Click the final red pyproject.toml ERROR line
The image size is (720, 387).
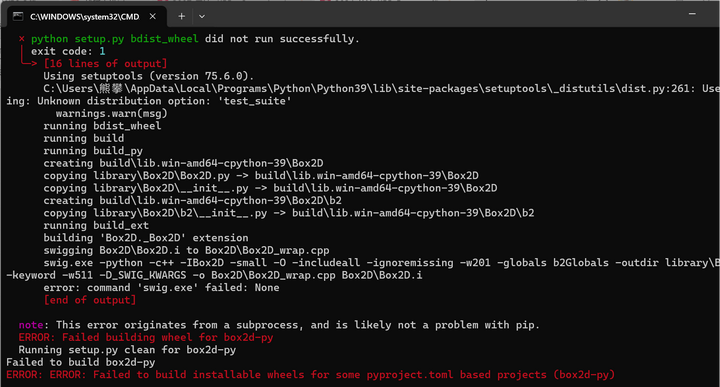coord(310,375)
